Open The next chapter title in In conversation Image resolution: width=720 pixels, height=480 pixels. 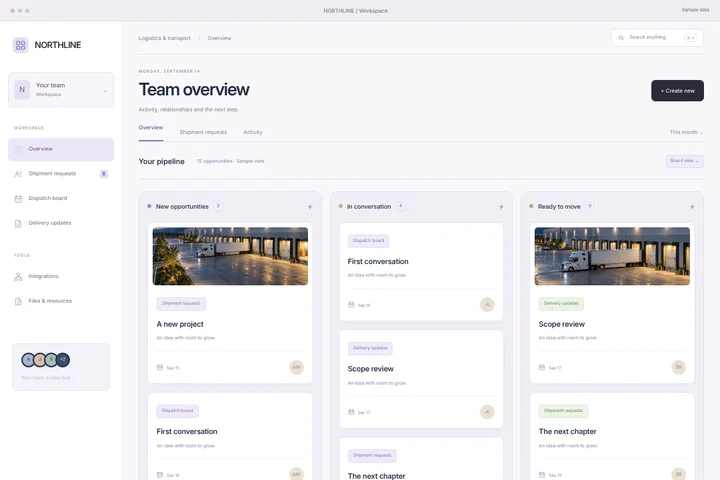(377, 476)
